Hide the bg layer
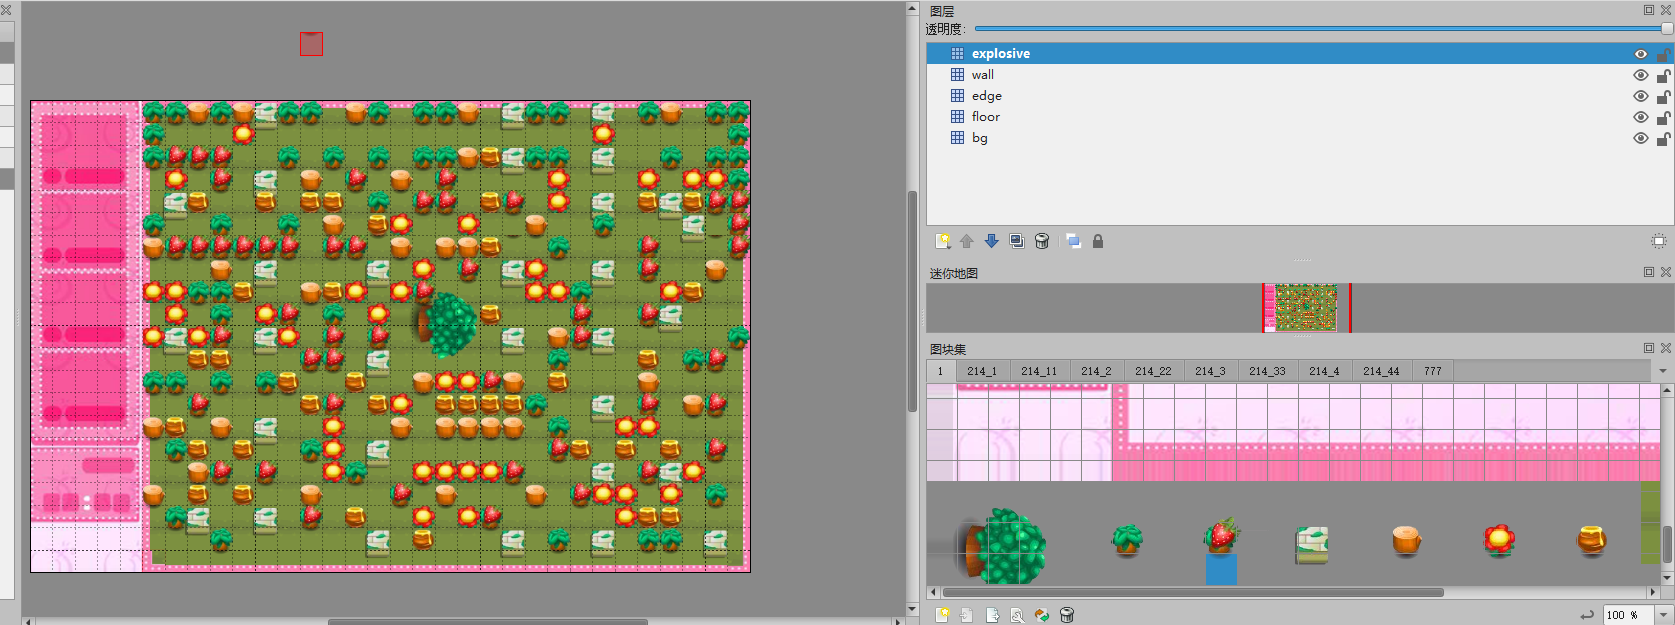The height and width of the screenshot is (625, 1675). click(1640, 138)
